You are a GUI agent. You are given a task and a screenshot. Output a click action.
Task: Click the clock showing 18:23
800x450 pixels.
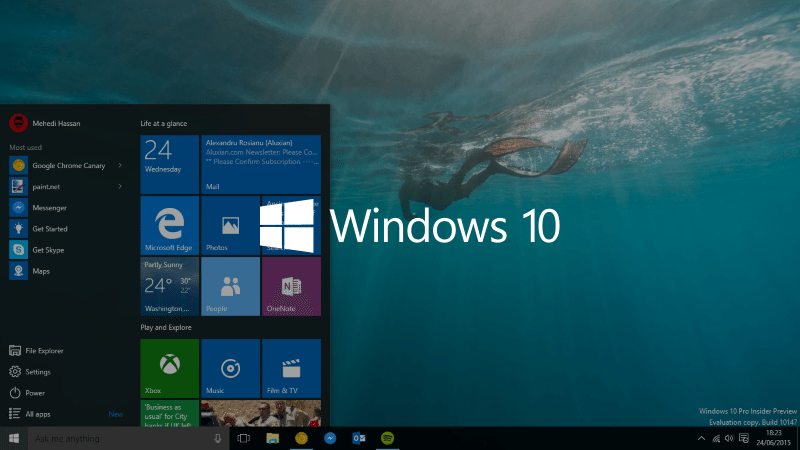(x=774, y=438)
